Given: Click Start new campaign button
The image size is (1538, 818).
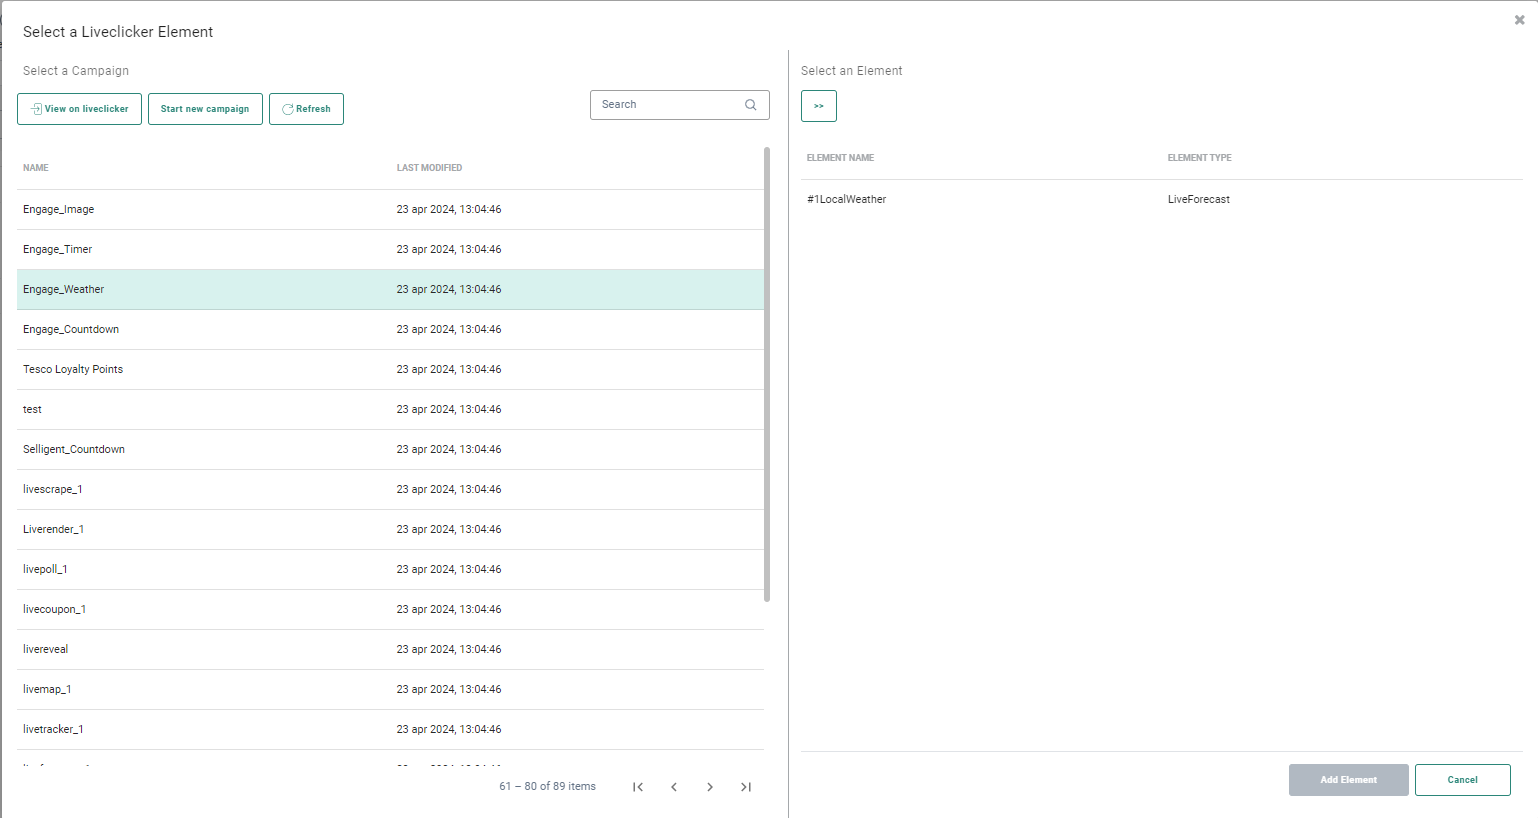Looking at the screenshot, I should click(205, 109).
